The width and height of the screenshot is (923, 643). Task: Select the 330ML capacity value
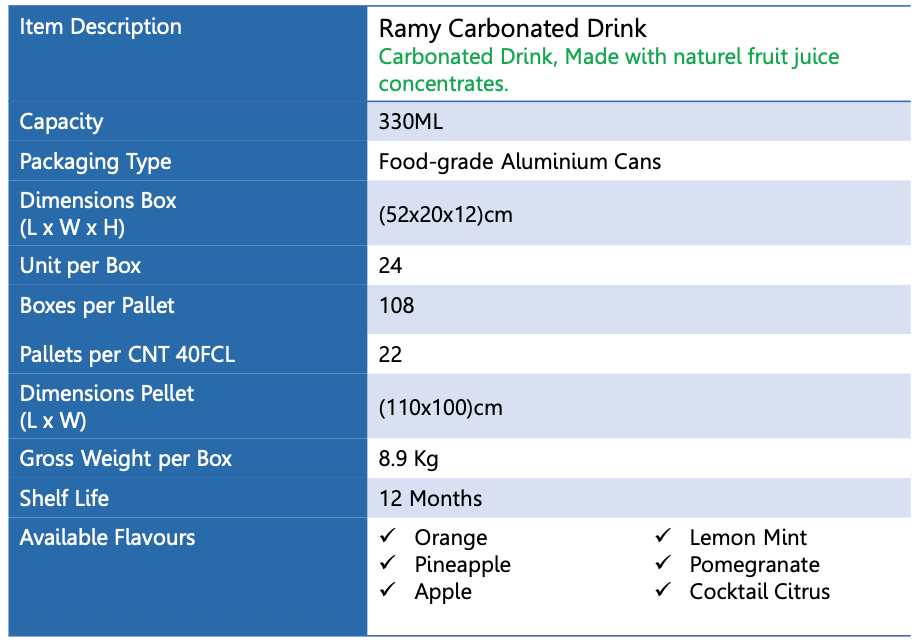(x=410, y=123)
